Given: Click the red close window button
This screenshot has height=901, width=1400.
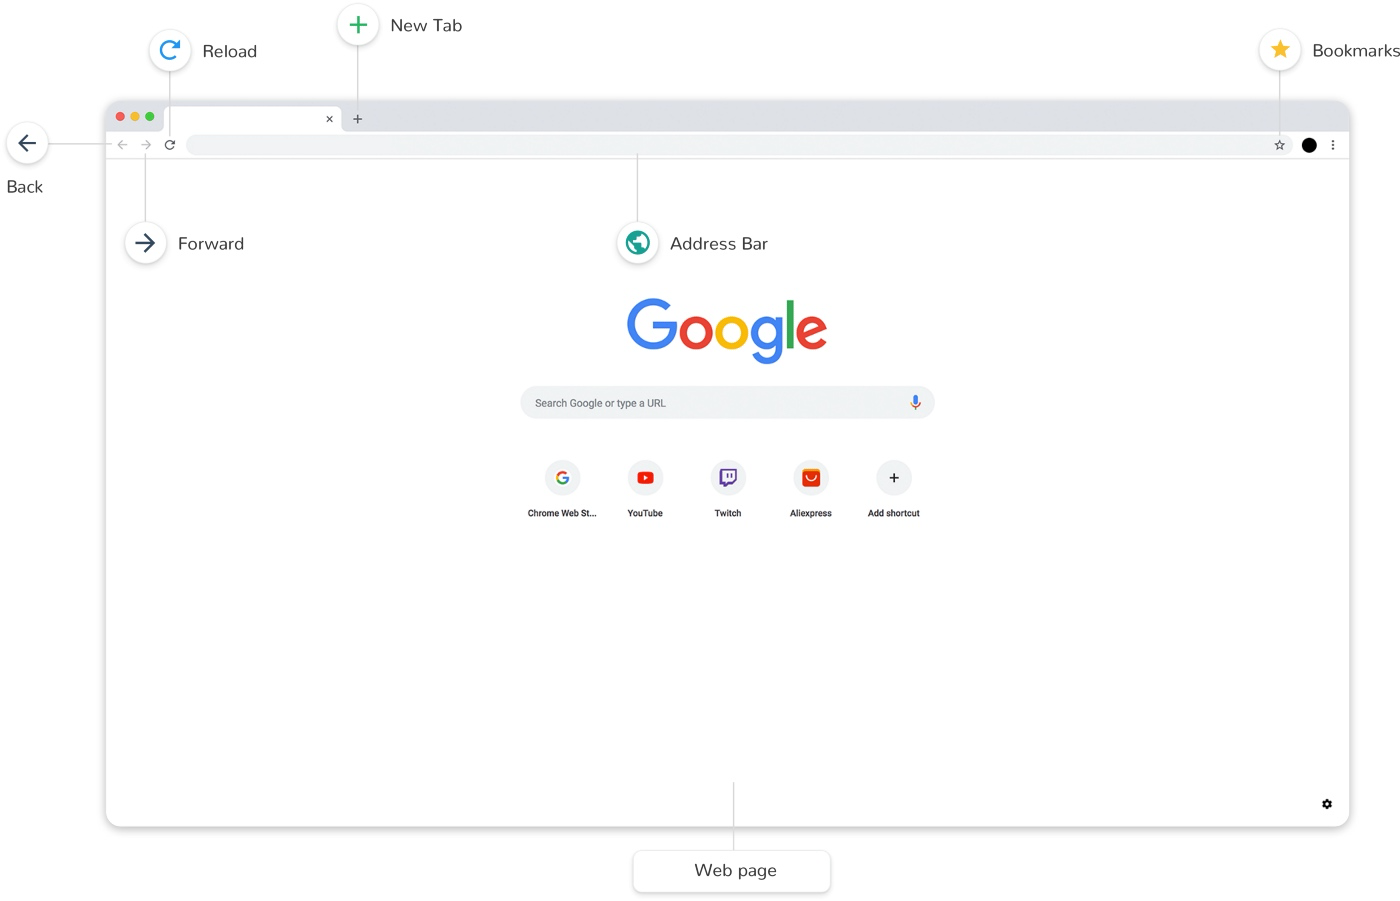Looking at the screenshot, I should (x=120, y=117).
